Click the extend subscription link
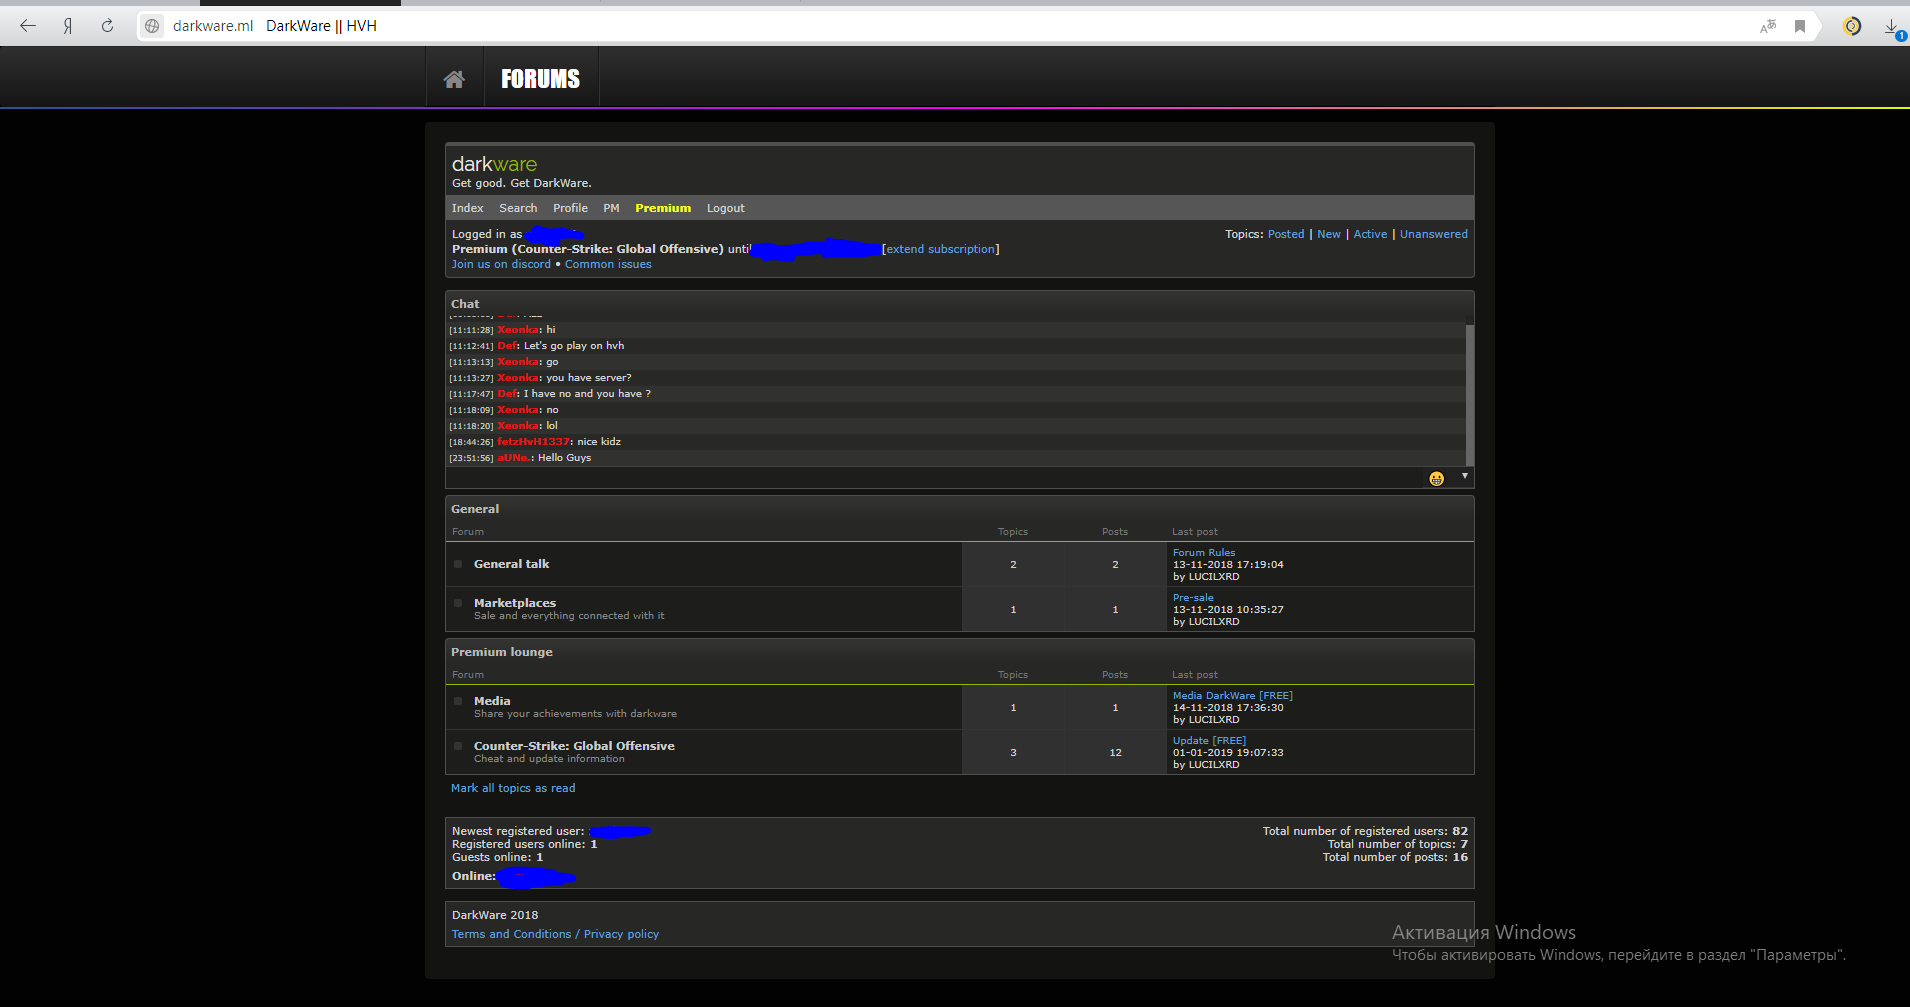The image size is (1910, 1007). pyautogui.click(x=941, y=249)
